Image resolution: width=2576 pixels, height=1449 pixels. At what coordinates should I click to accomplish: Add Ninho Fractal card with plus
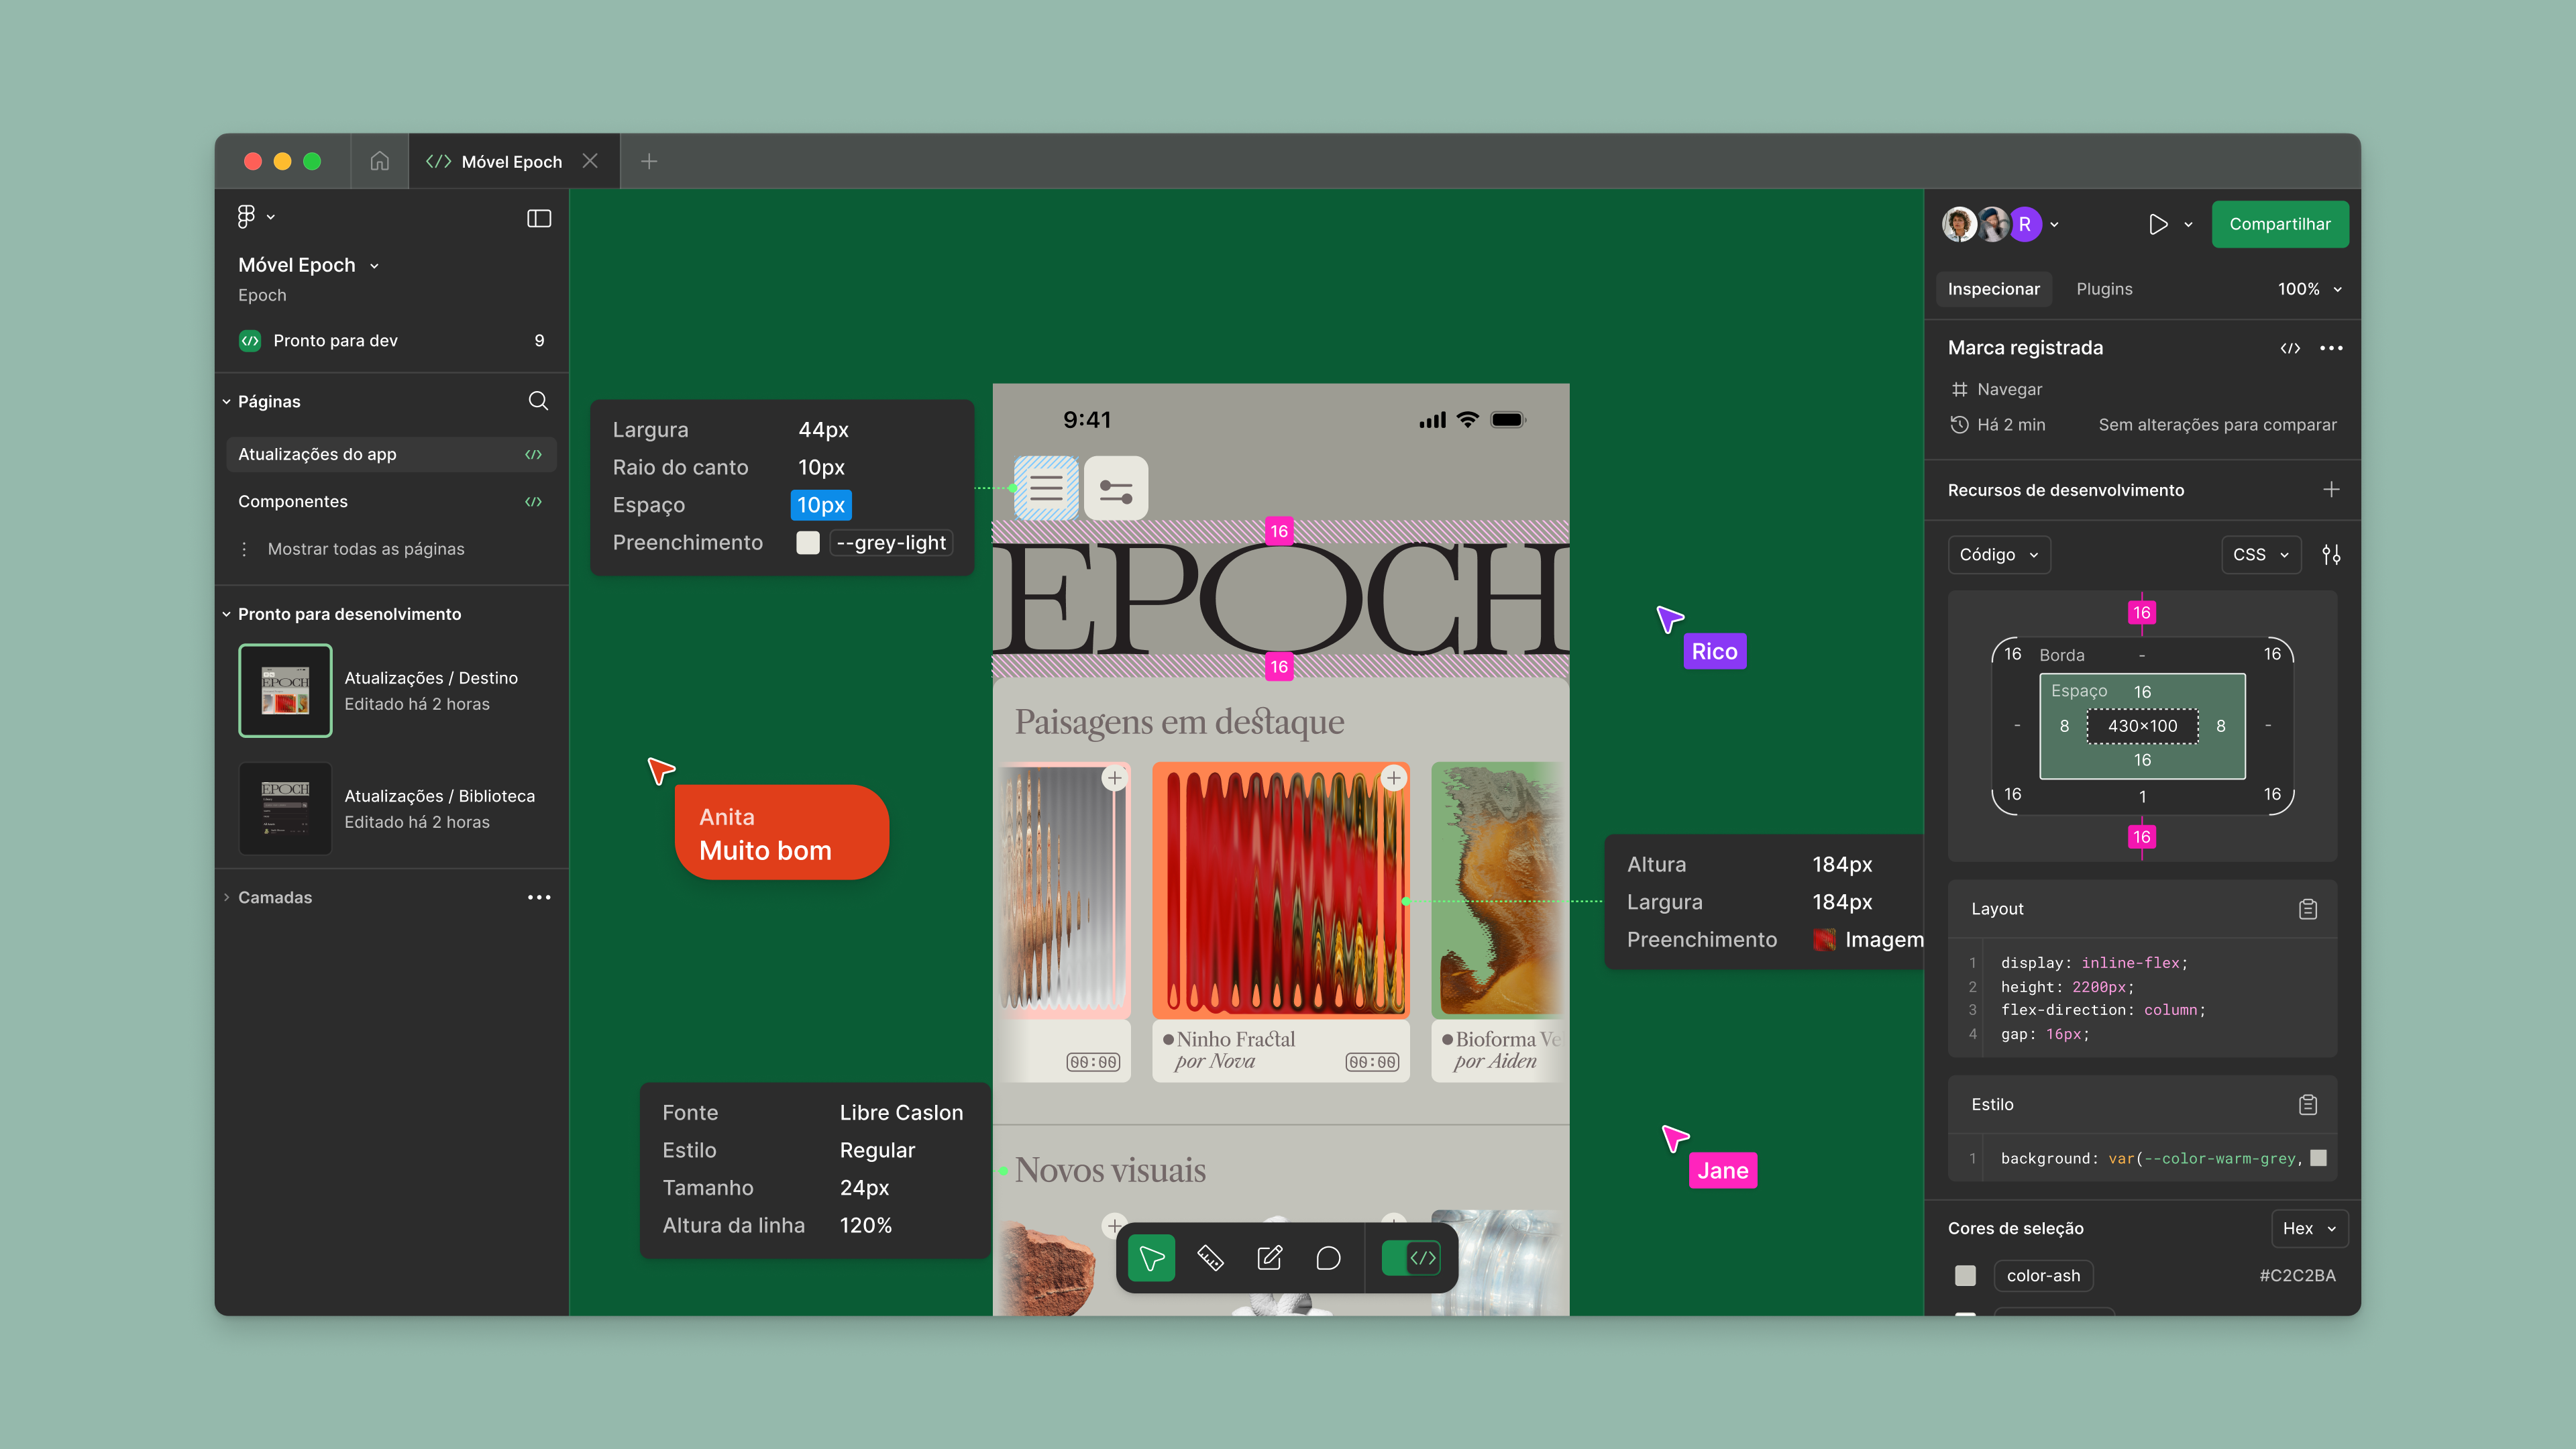click(1393, 778)
